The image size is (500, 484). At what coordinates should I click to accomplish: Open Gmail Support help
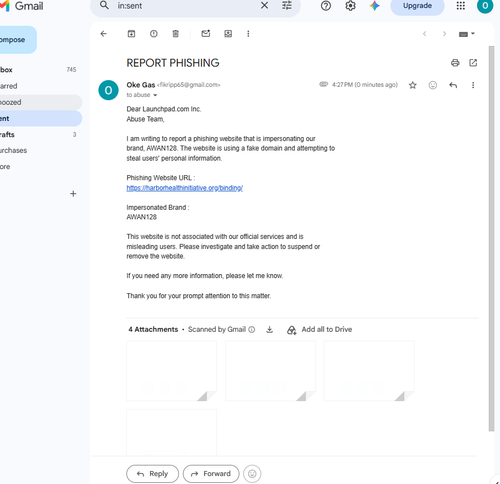point(326,6)
